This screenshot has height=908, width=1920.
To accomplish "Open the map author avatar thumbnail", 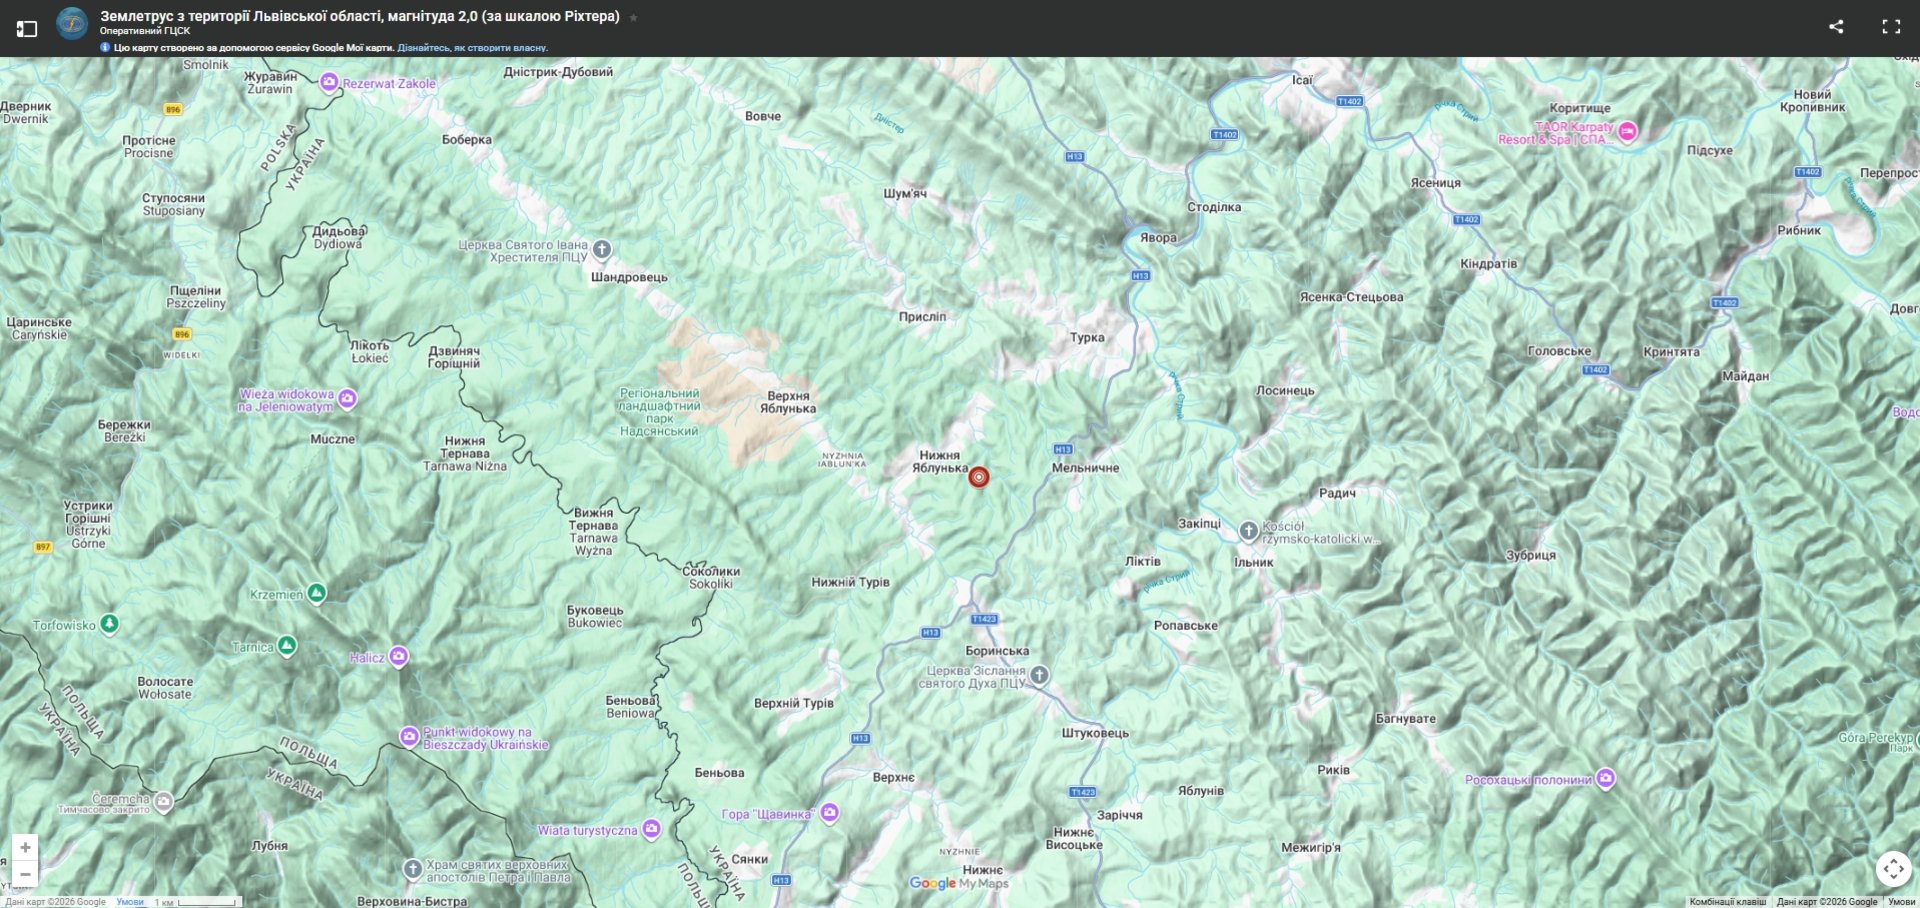I will pos(72,22).
